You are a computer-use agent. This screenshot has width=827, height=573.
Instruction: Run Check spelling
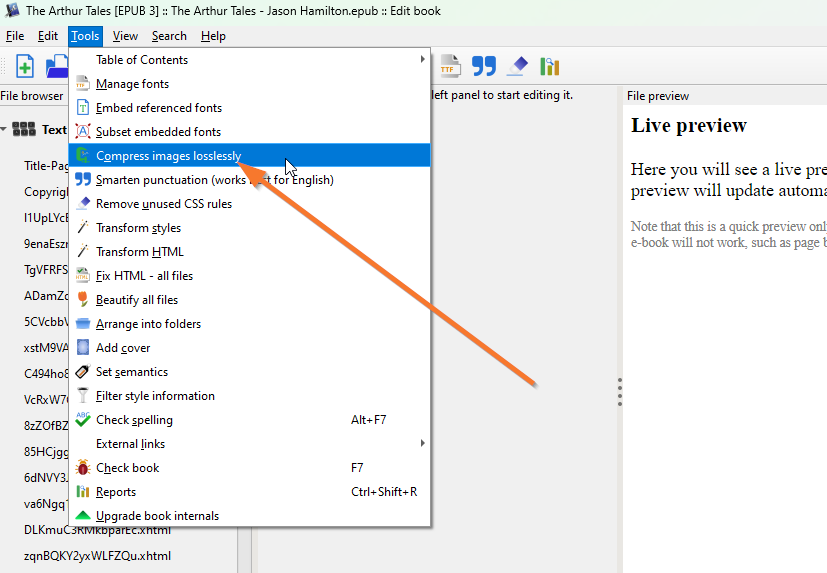tap(249, 420)
